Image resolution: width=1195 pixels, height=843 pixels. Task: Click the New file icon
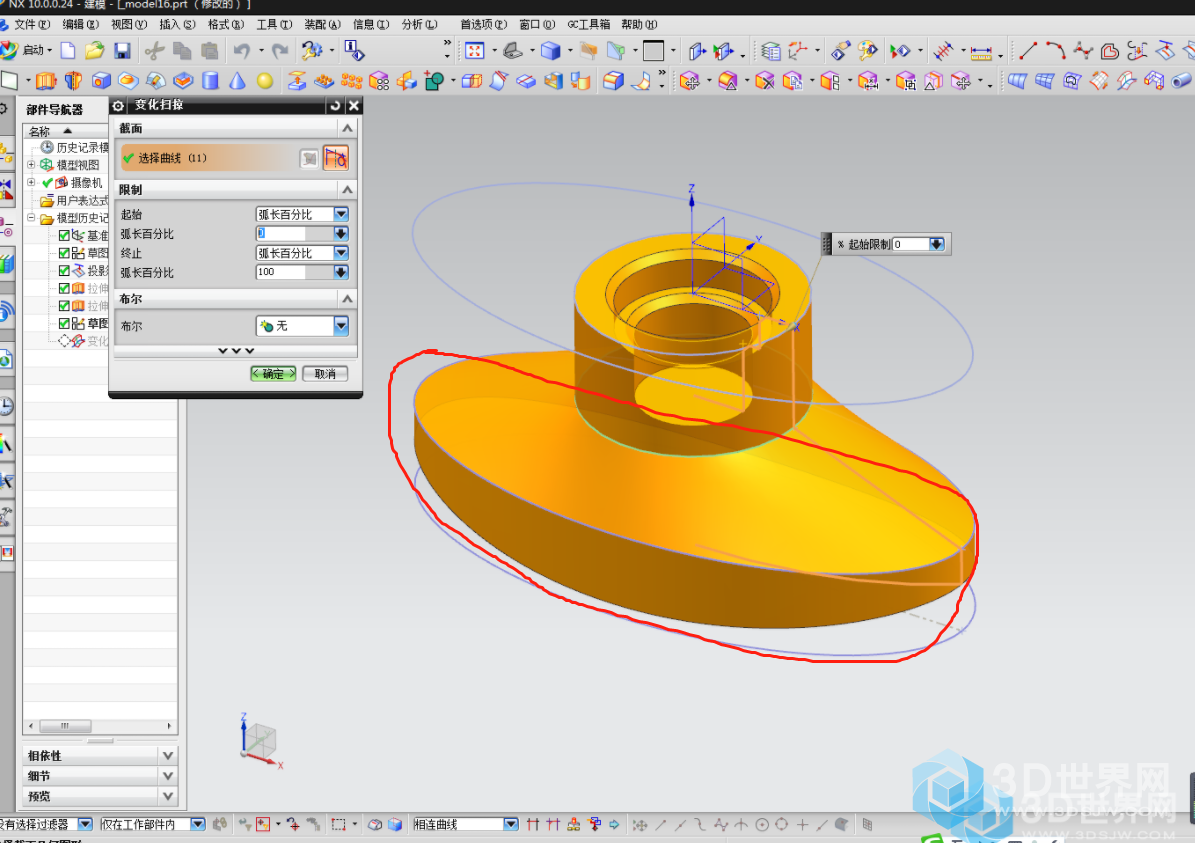68,51
